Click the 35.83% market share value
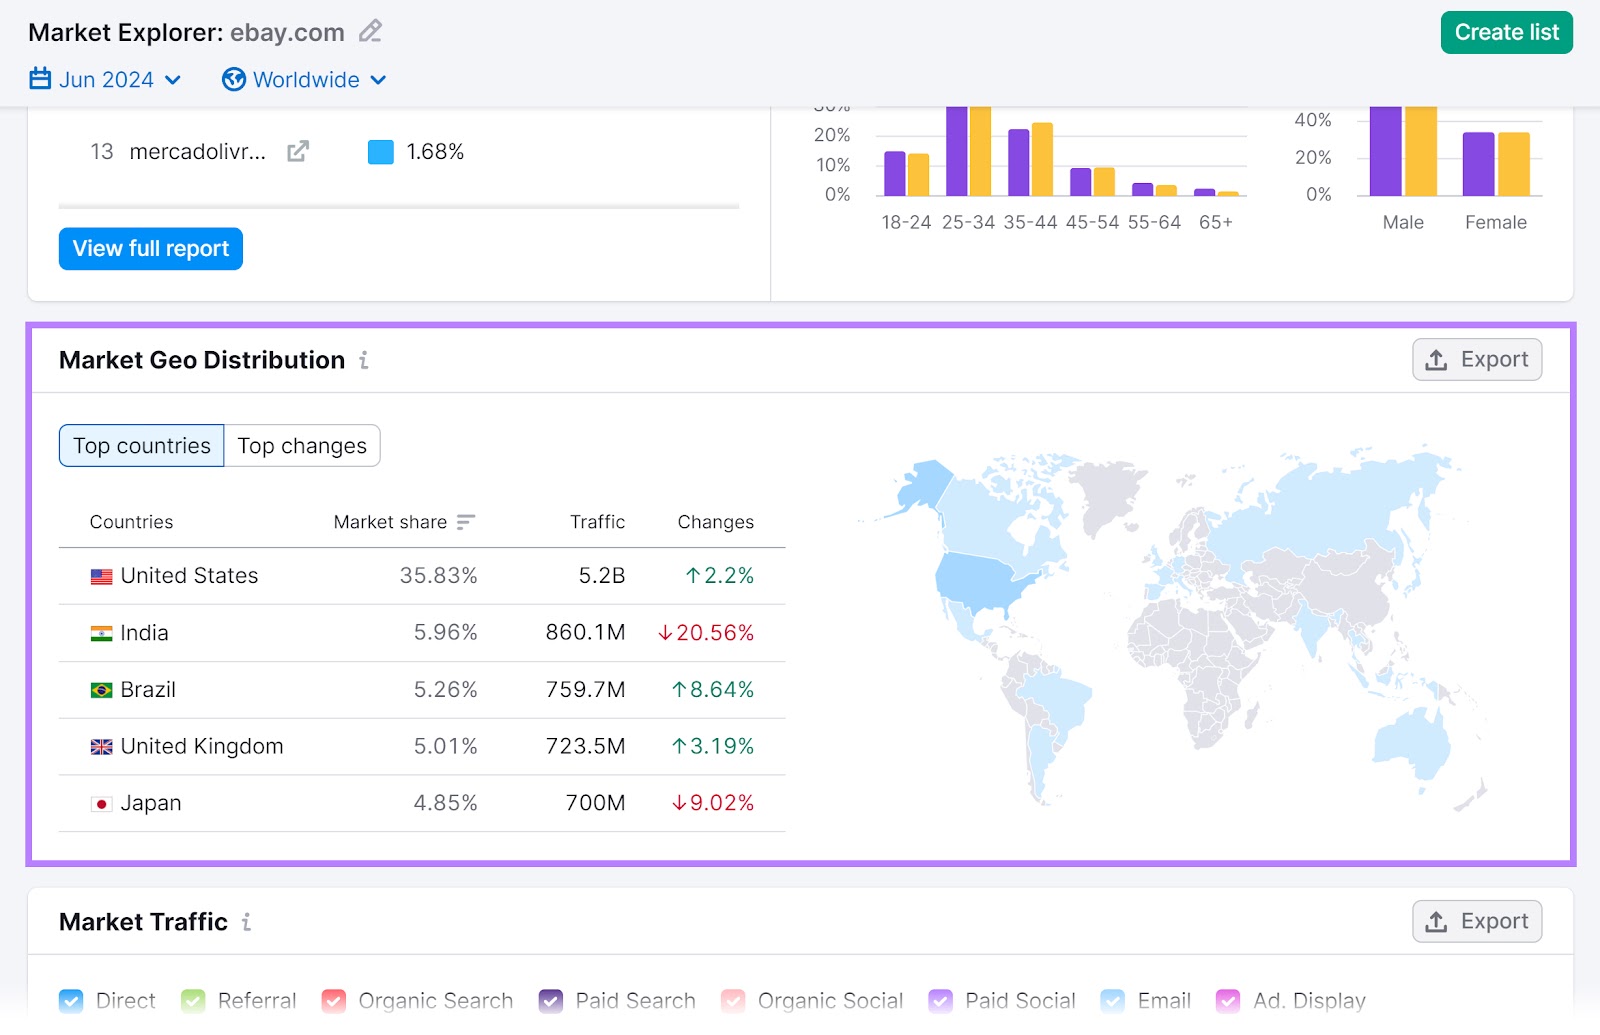 tap(438, 576)
